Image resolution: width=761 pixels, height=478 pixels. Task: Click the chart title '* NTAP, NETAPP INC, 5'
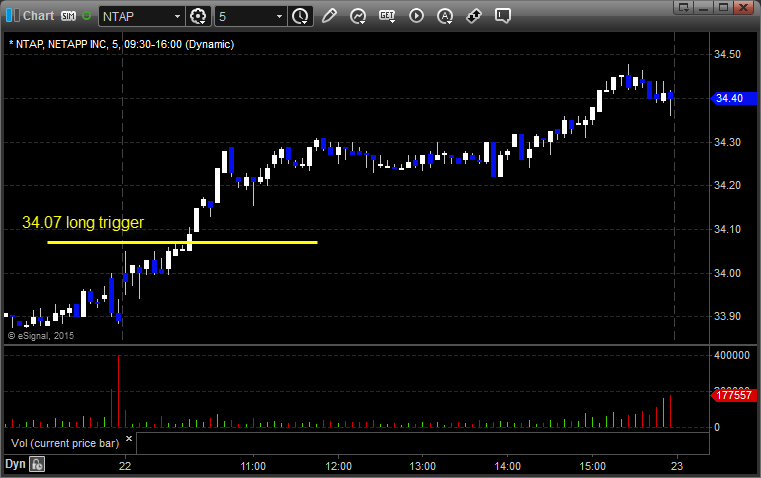click(64, 44)
